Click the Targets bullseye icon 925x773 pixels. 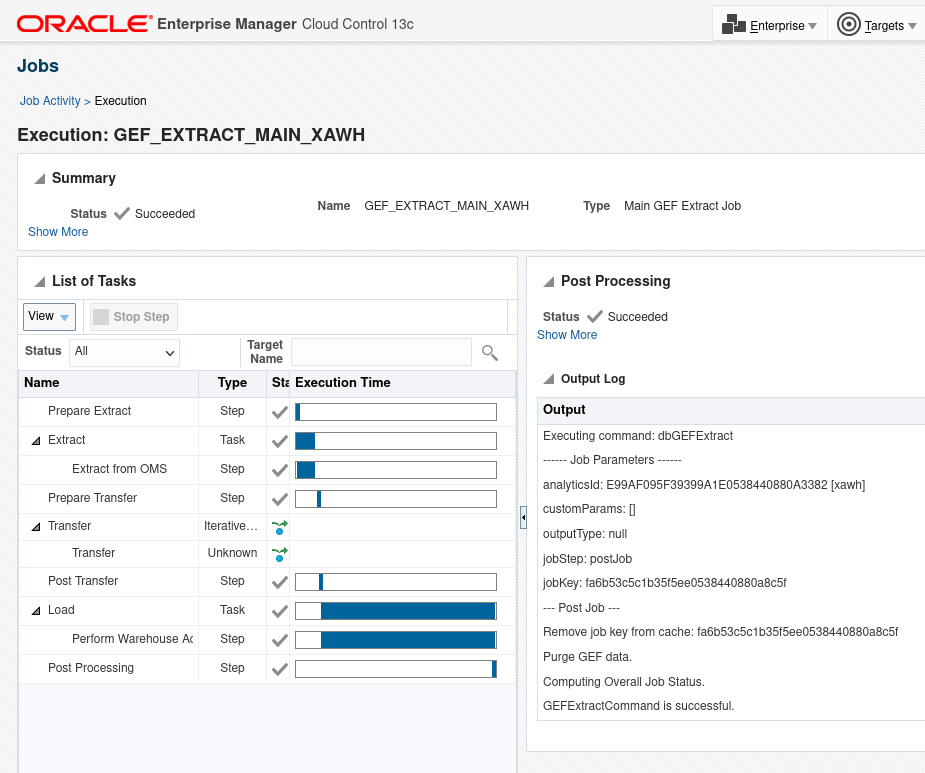[848, 24]
